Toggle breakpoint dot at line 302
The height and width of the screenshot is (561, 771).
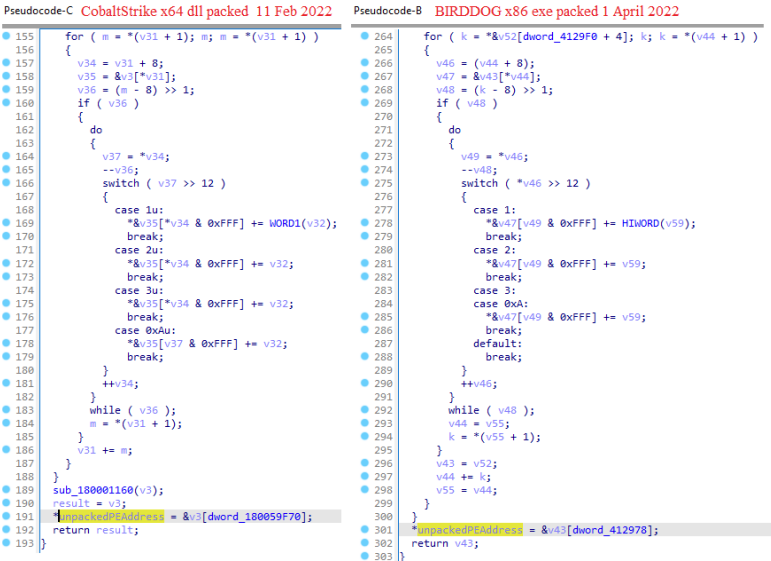(x=365, y=543)
